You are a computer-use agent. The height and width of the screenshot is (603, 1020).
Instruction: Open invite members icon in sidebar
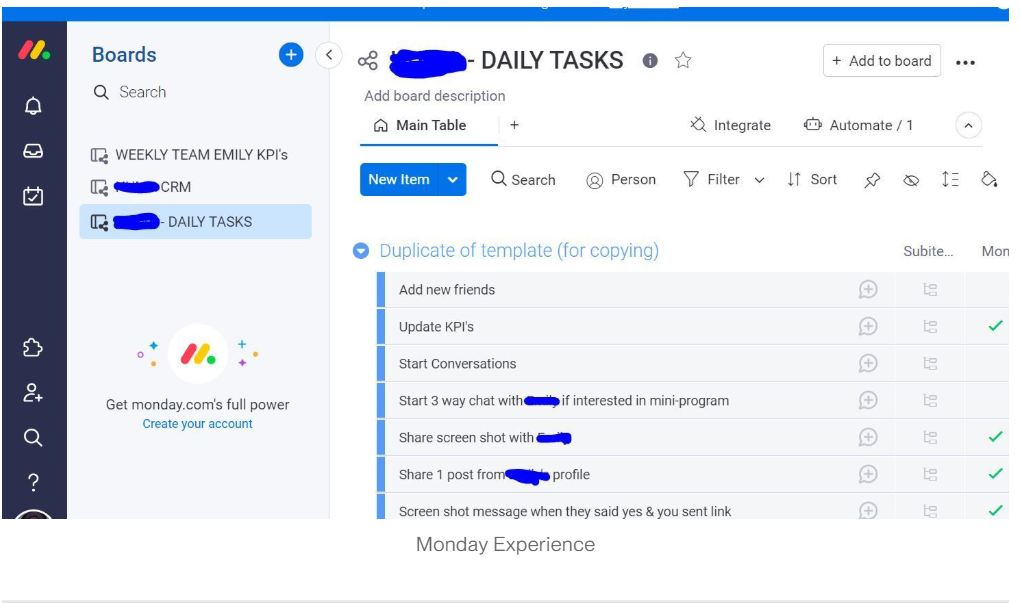(33, 393)
